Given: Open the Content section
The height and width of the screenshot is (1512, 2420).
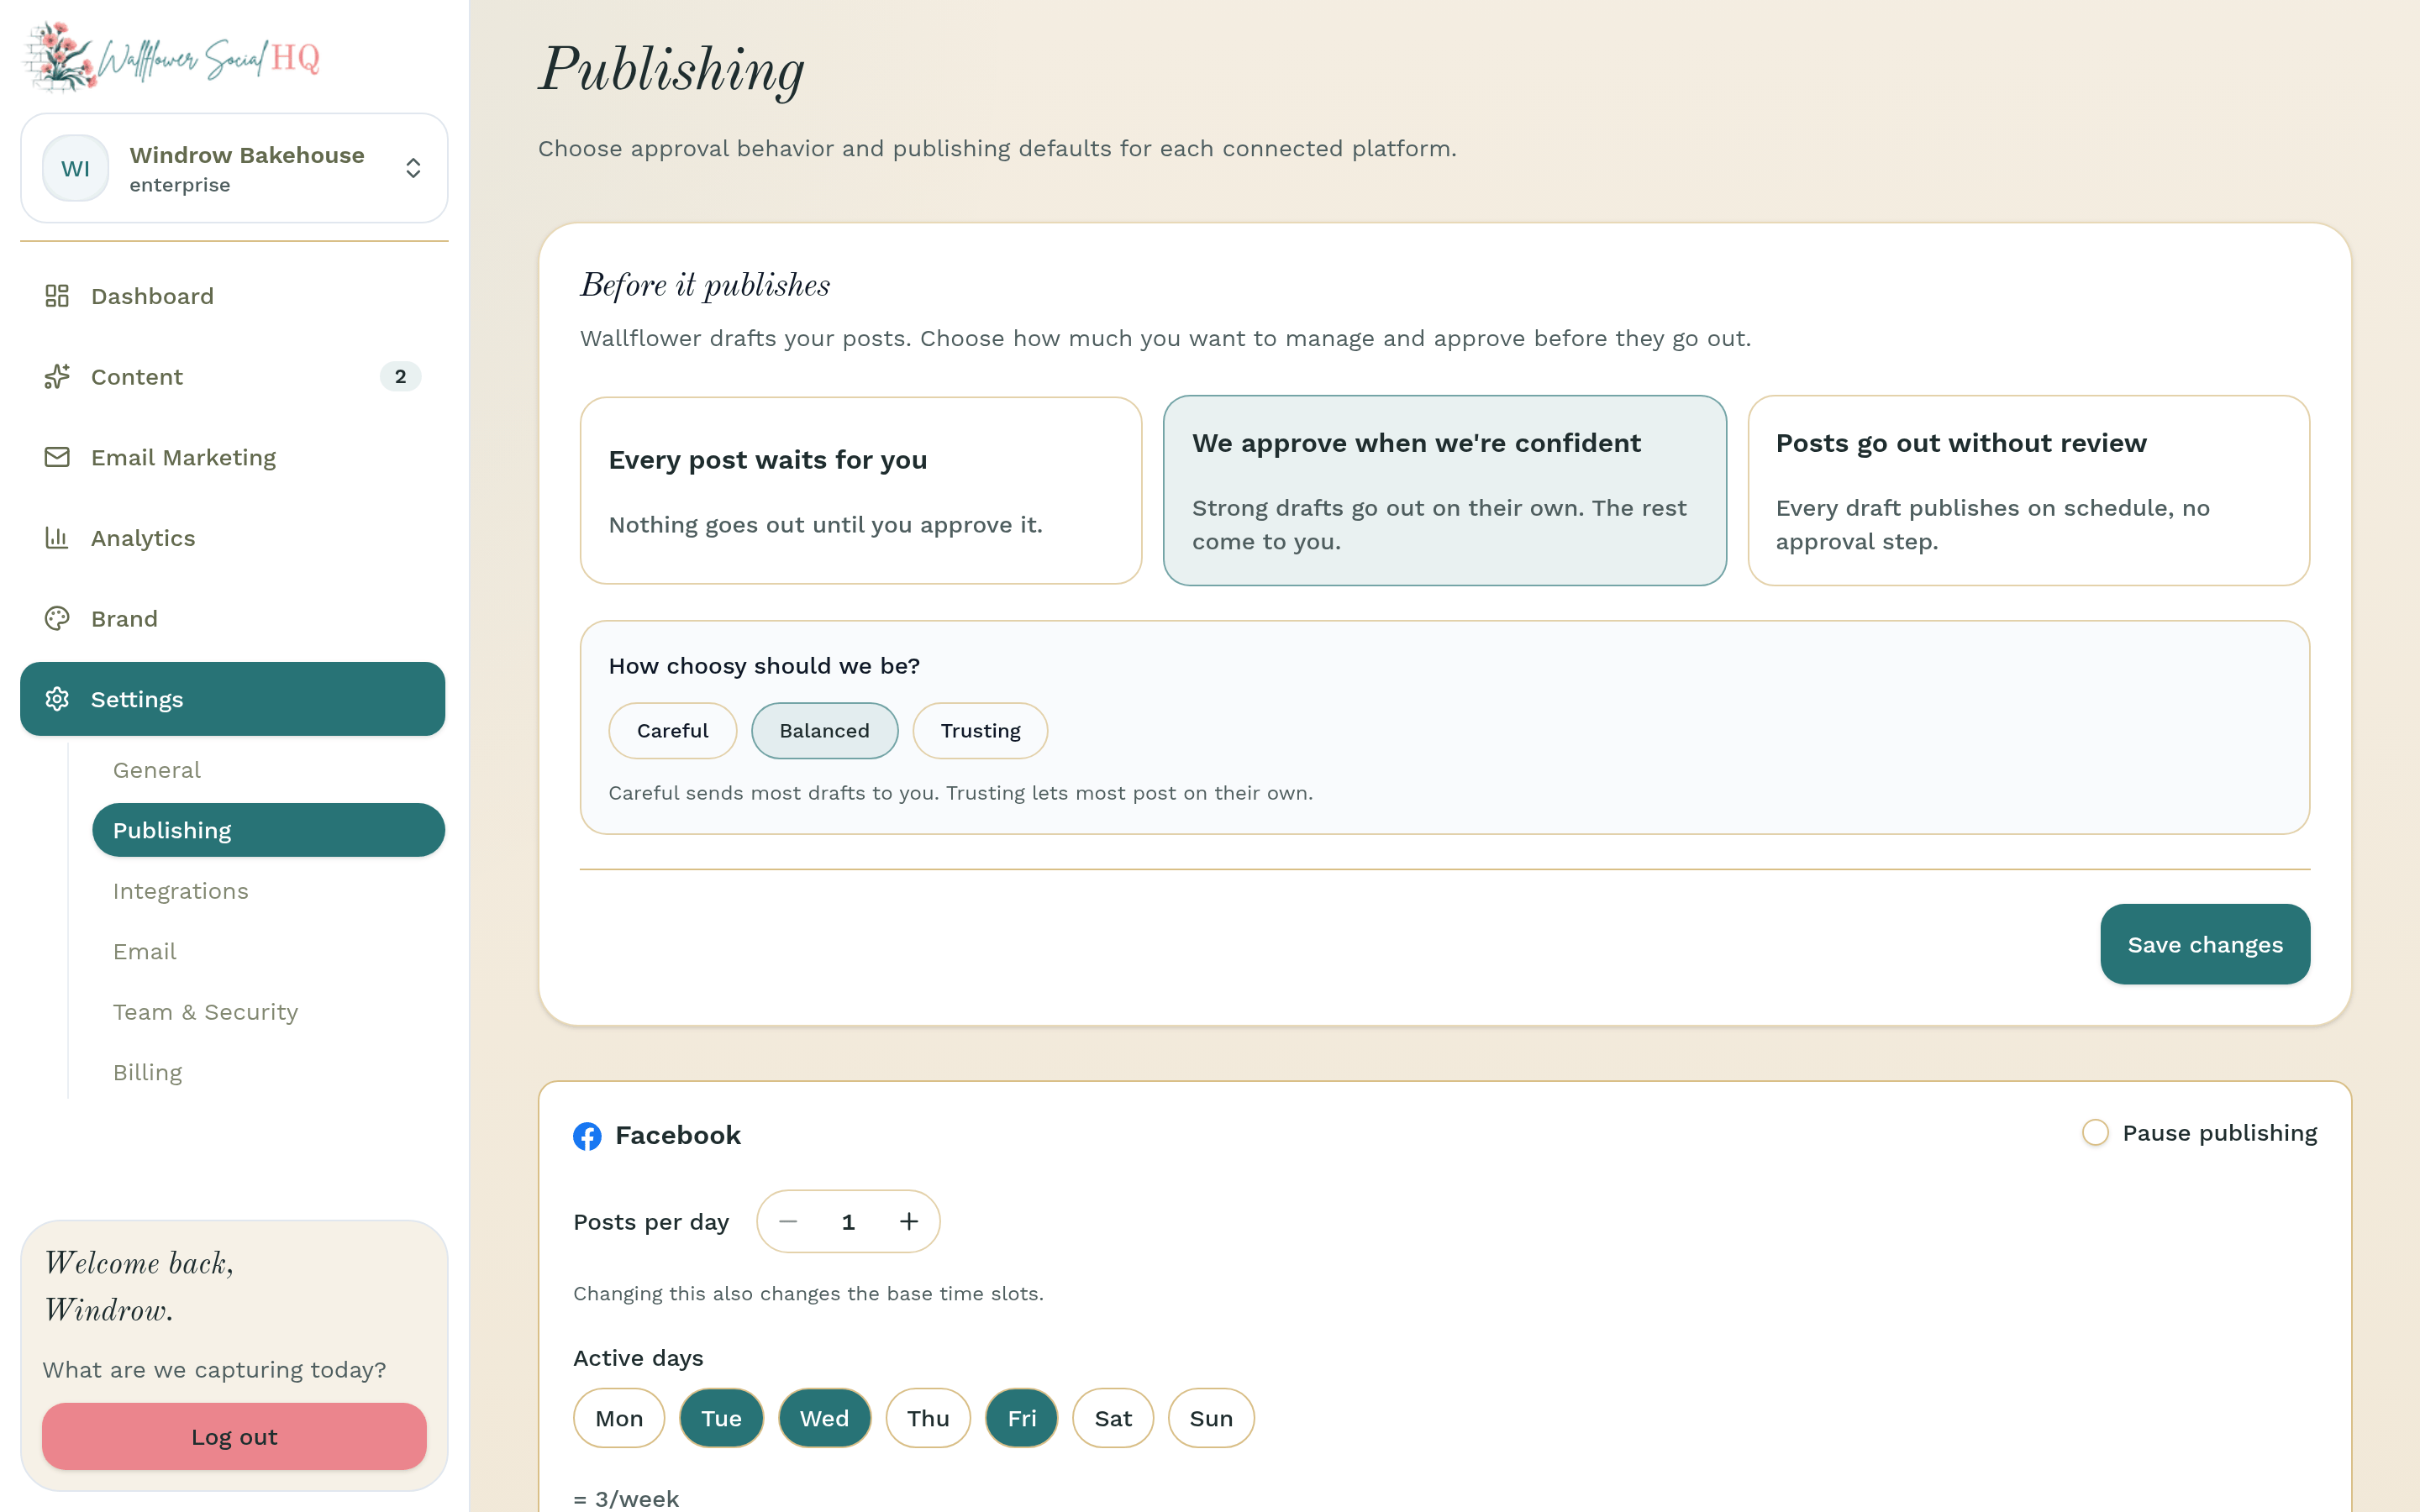Looking at the screenshot, I should 232,377.
